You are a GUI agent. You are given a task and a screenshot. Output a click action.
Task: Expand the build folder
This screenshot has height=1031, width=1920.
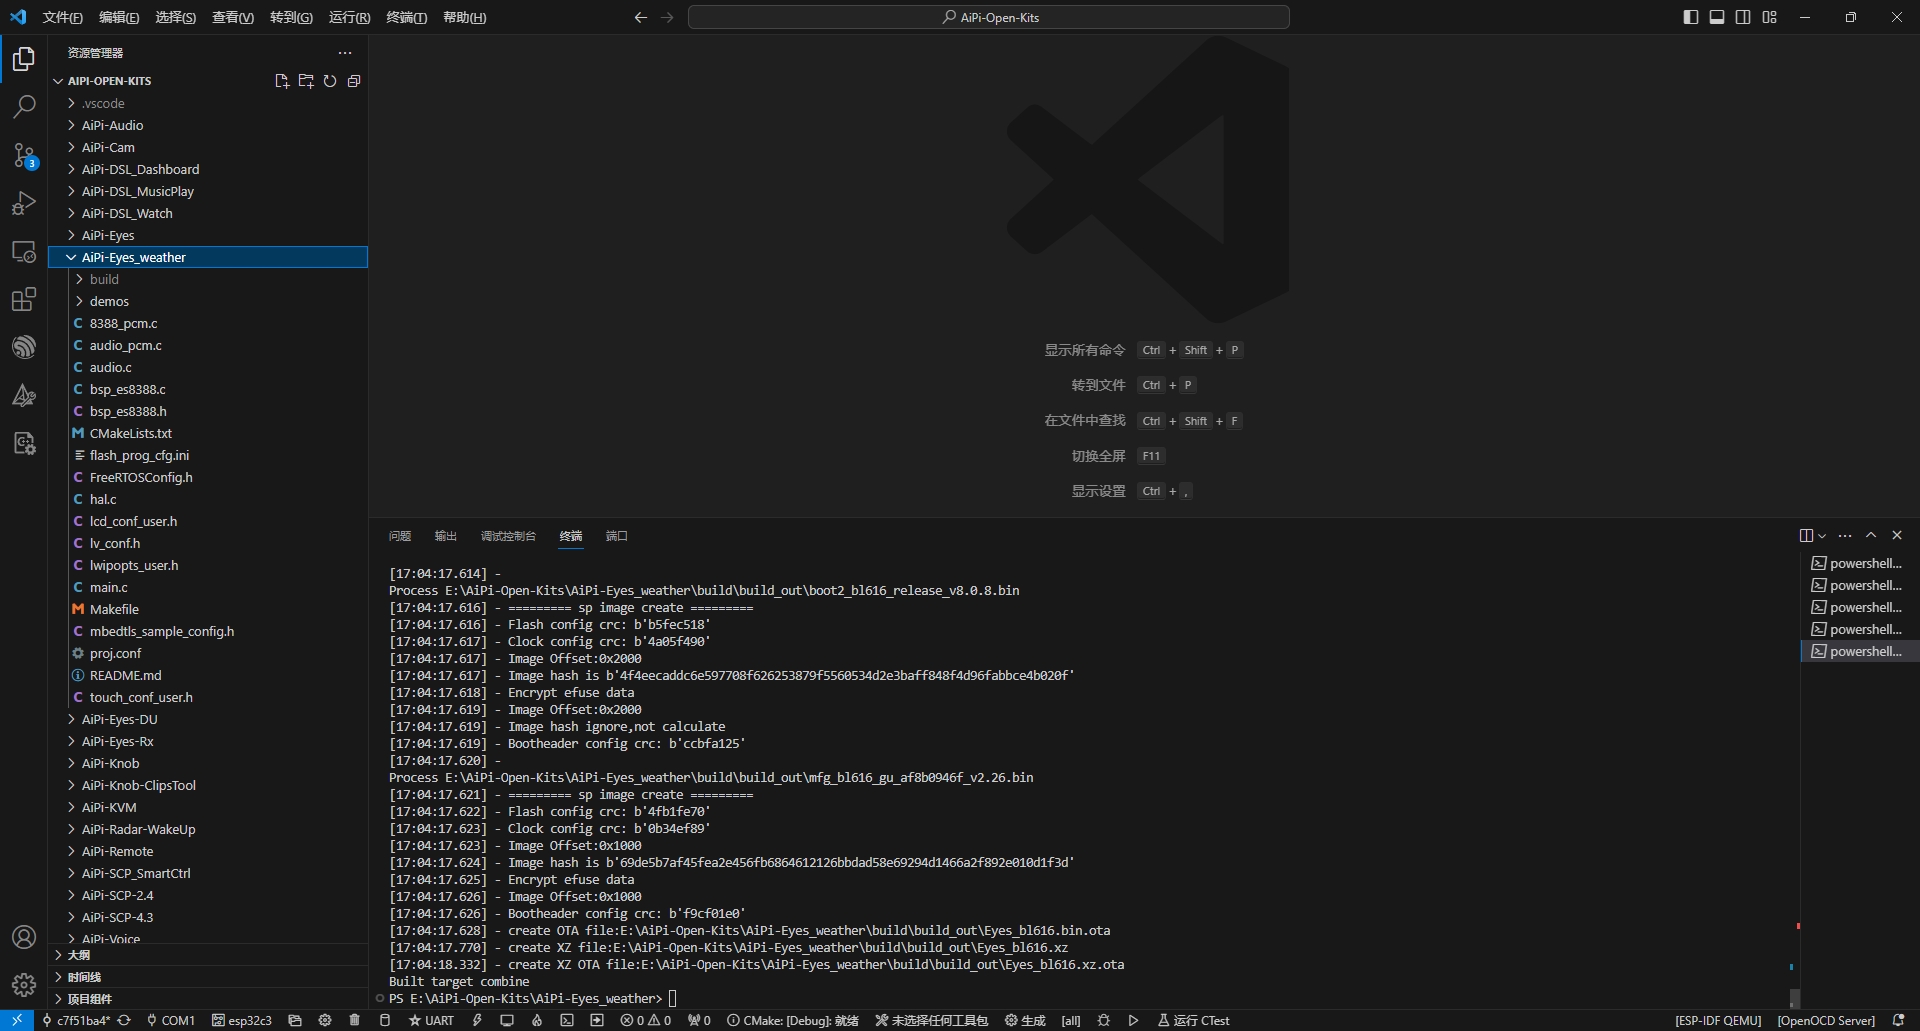(208, 279)
